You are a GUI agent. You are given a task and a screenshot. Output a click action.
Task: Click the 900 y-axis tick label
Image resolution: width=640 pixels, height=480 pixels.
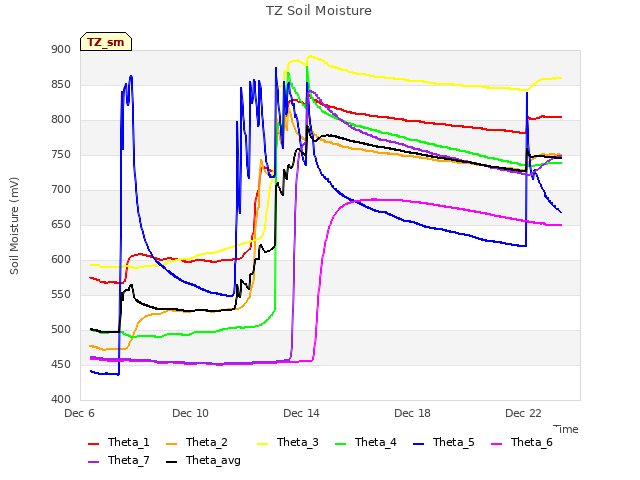61,50
